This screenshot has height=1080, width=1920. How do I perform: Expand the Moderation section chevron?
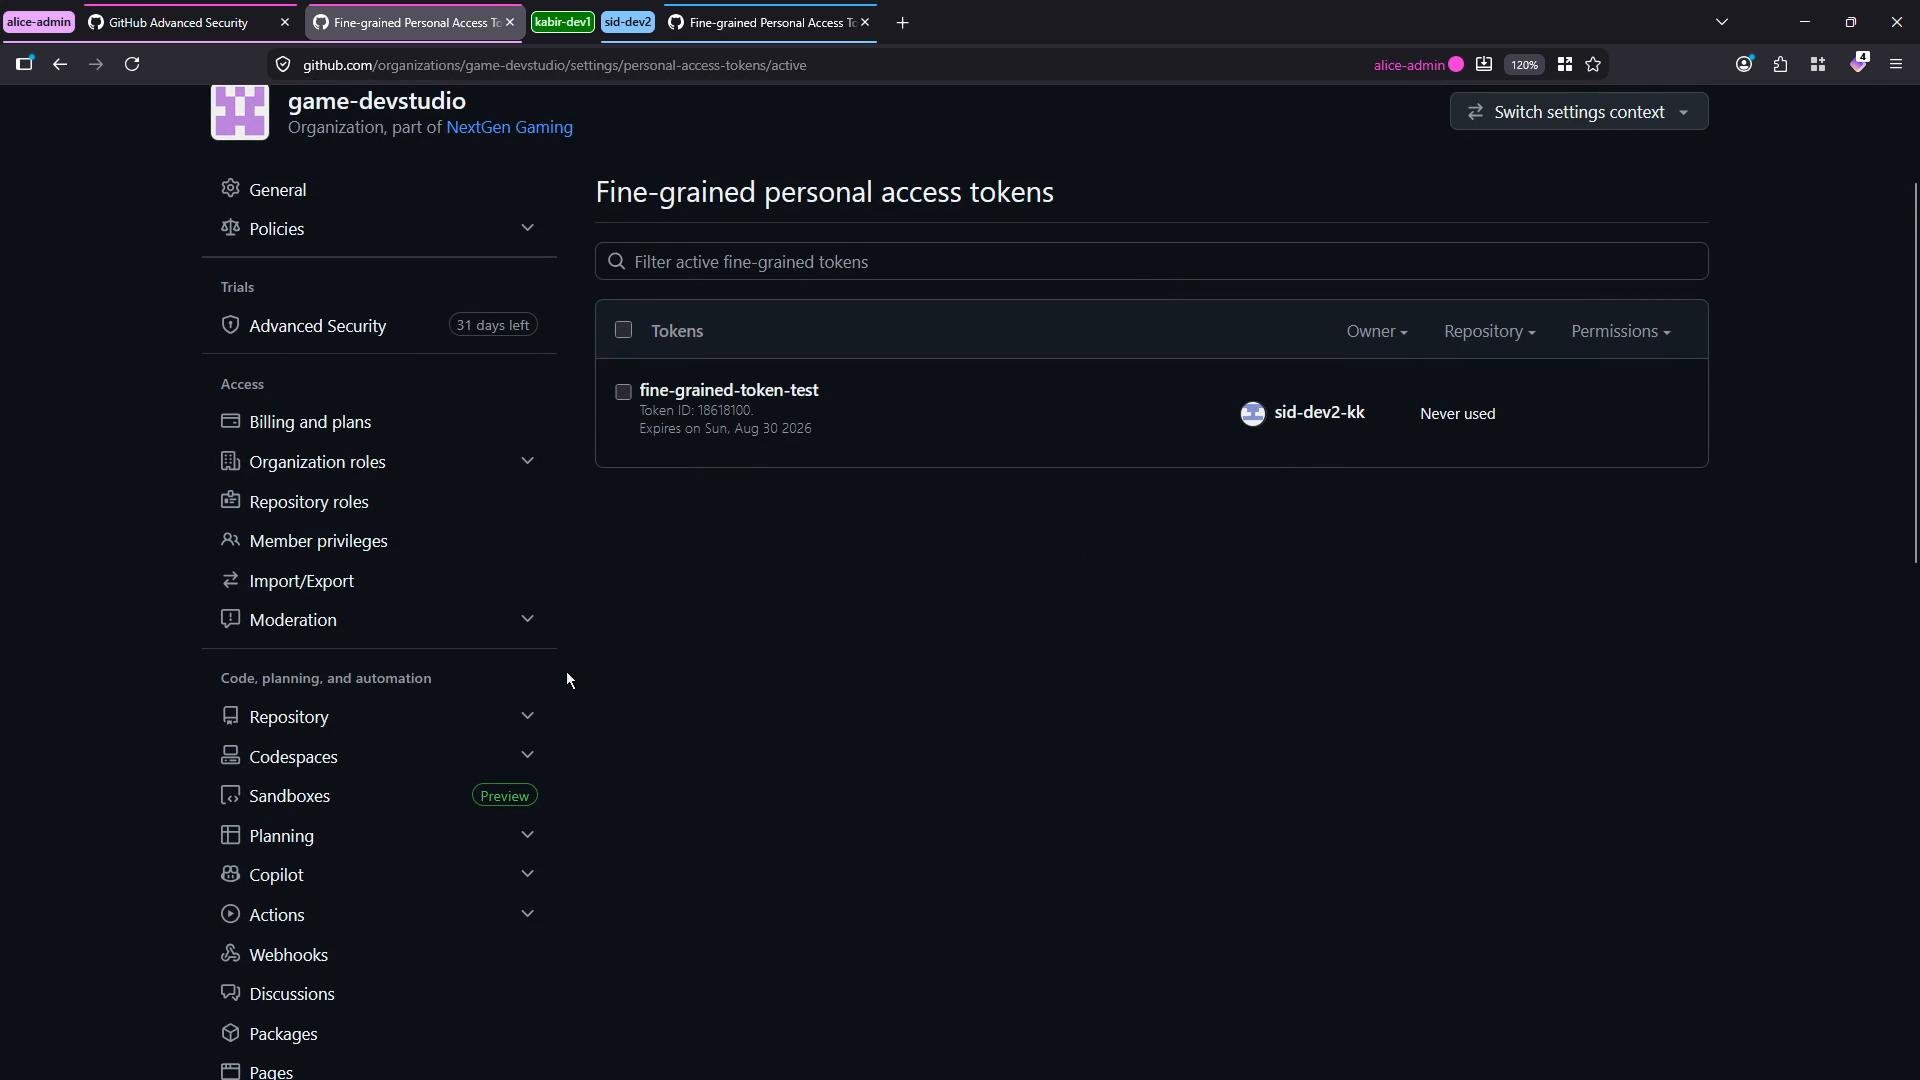[527, 619]
